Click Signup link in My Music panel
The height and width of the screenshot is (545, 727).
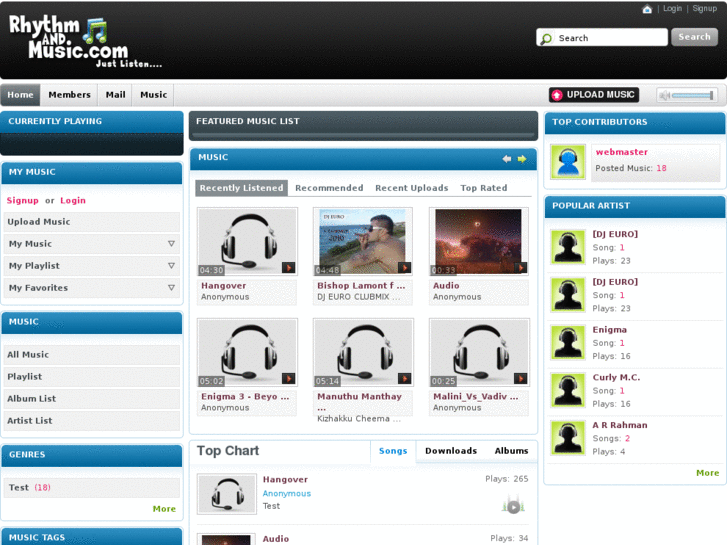click(x=22, y=200)
